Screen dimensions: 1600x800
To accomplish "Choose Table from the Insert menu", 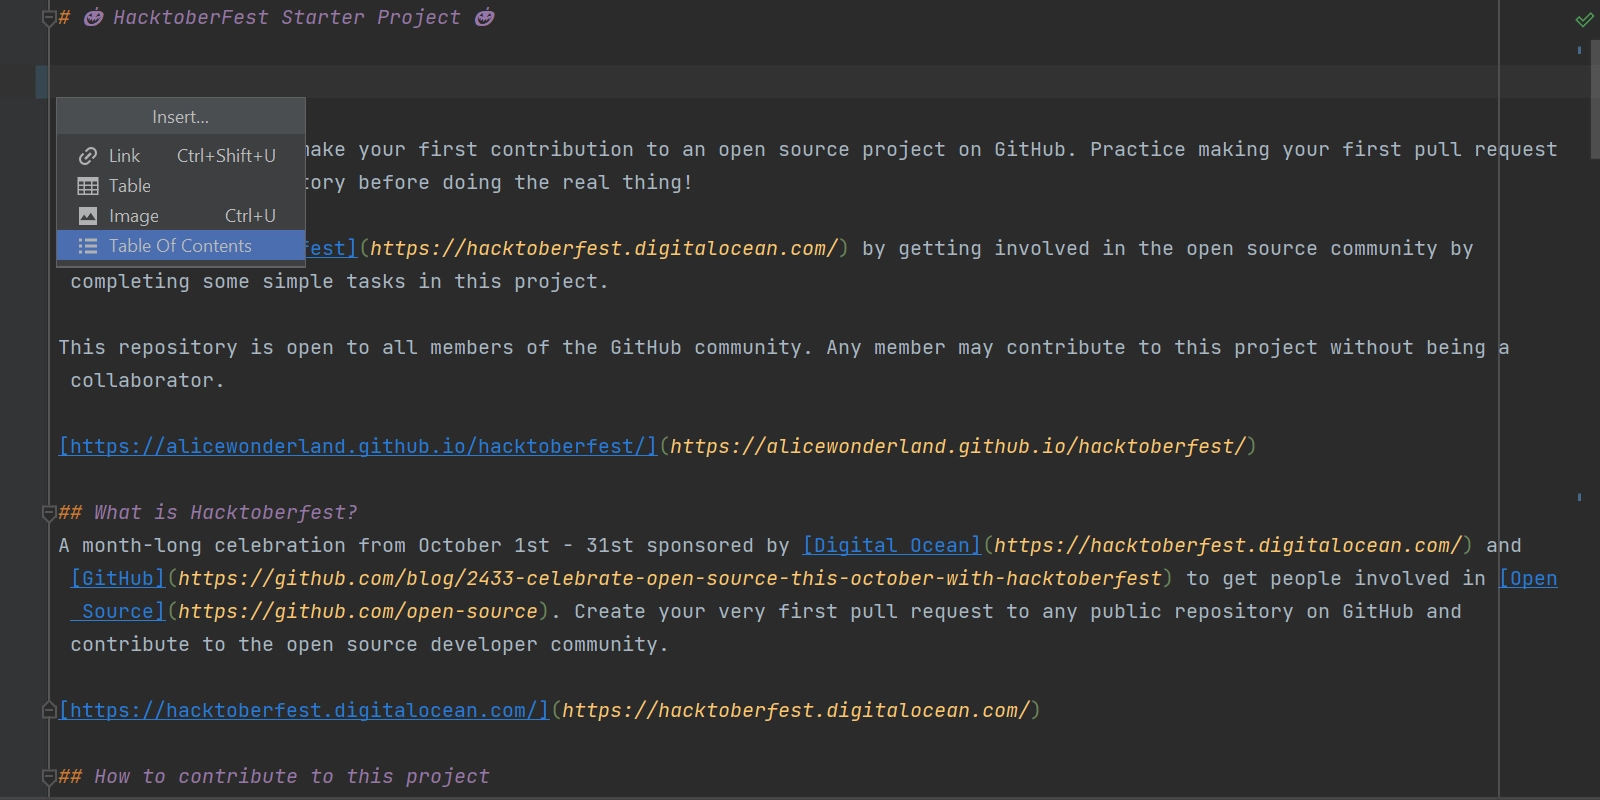I will tap(181, 186).
